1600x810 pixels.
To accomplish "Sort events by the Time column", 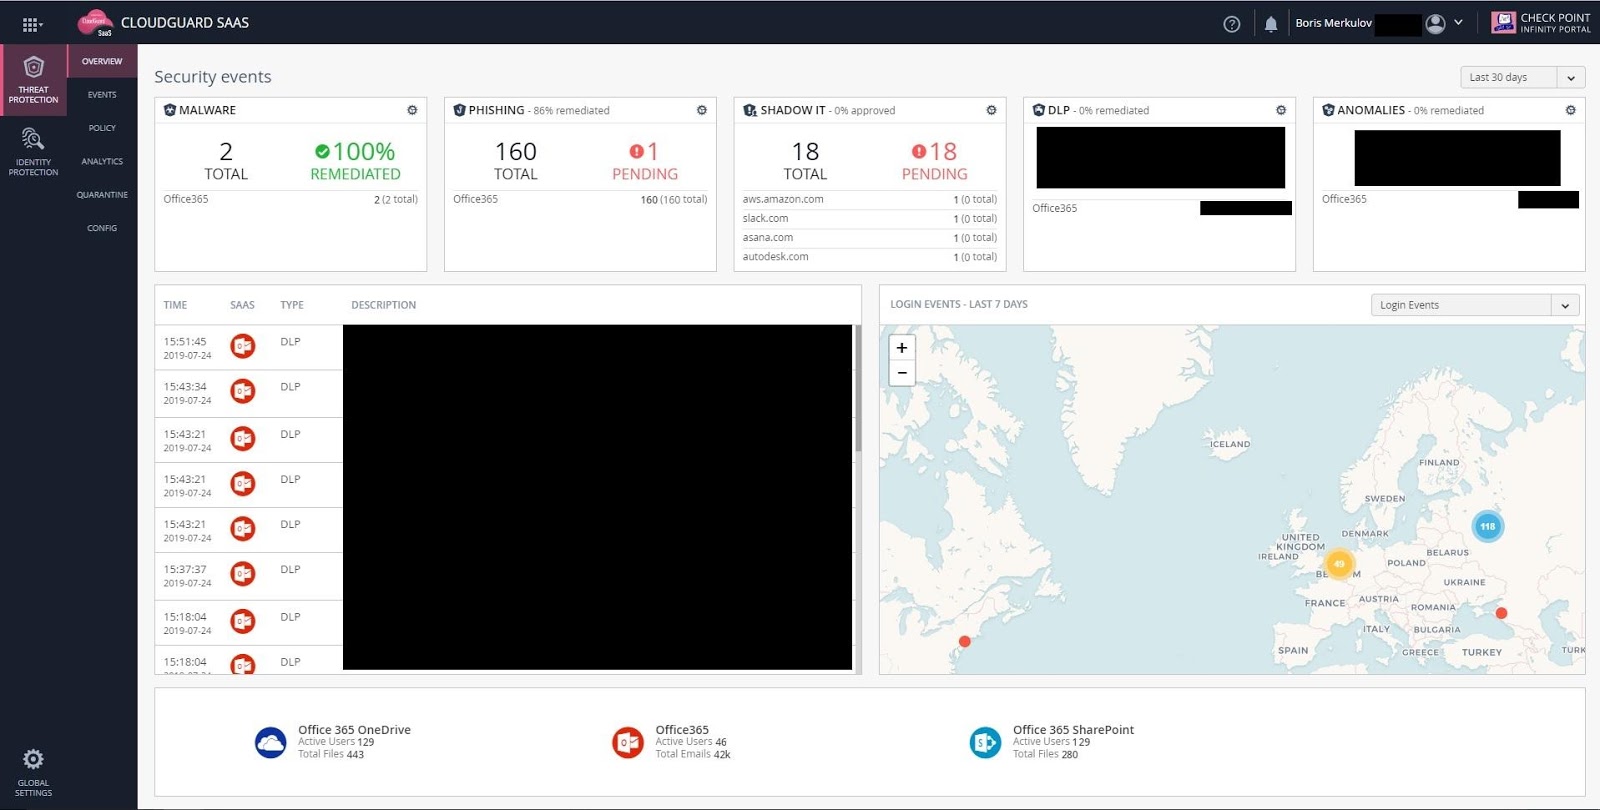I will (175, 305).
